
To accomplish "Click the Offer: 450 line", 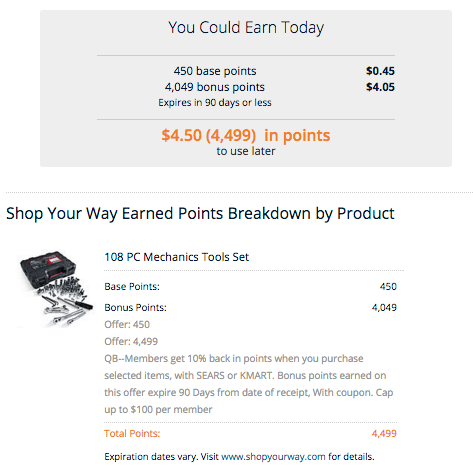I will pyautogui.click(x=127, y=324).
